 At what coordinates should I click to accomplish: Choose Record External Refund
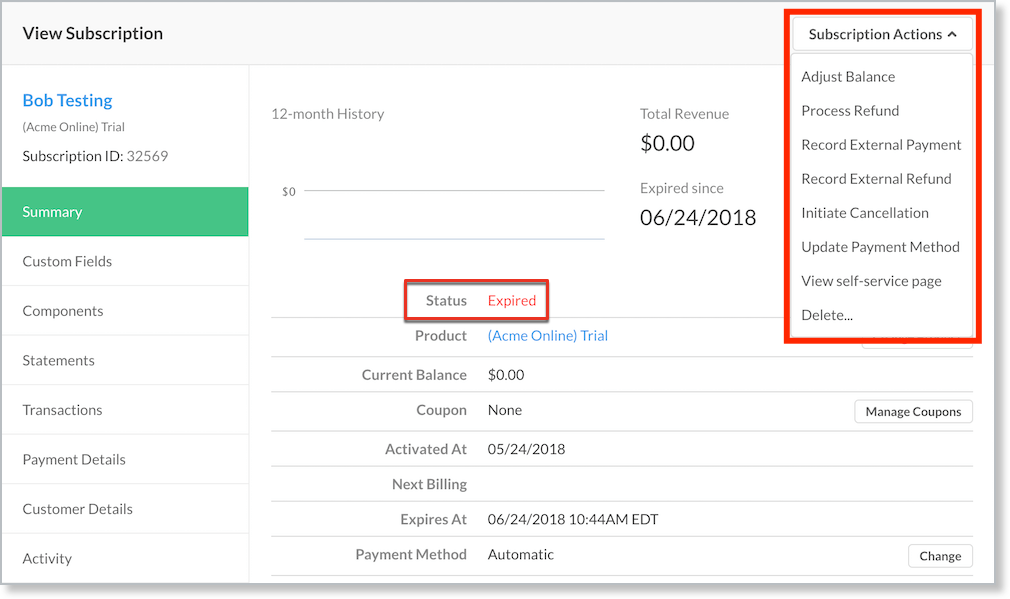tap(876, 179)
